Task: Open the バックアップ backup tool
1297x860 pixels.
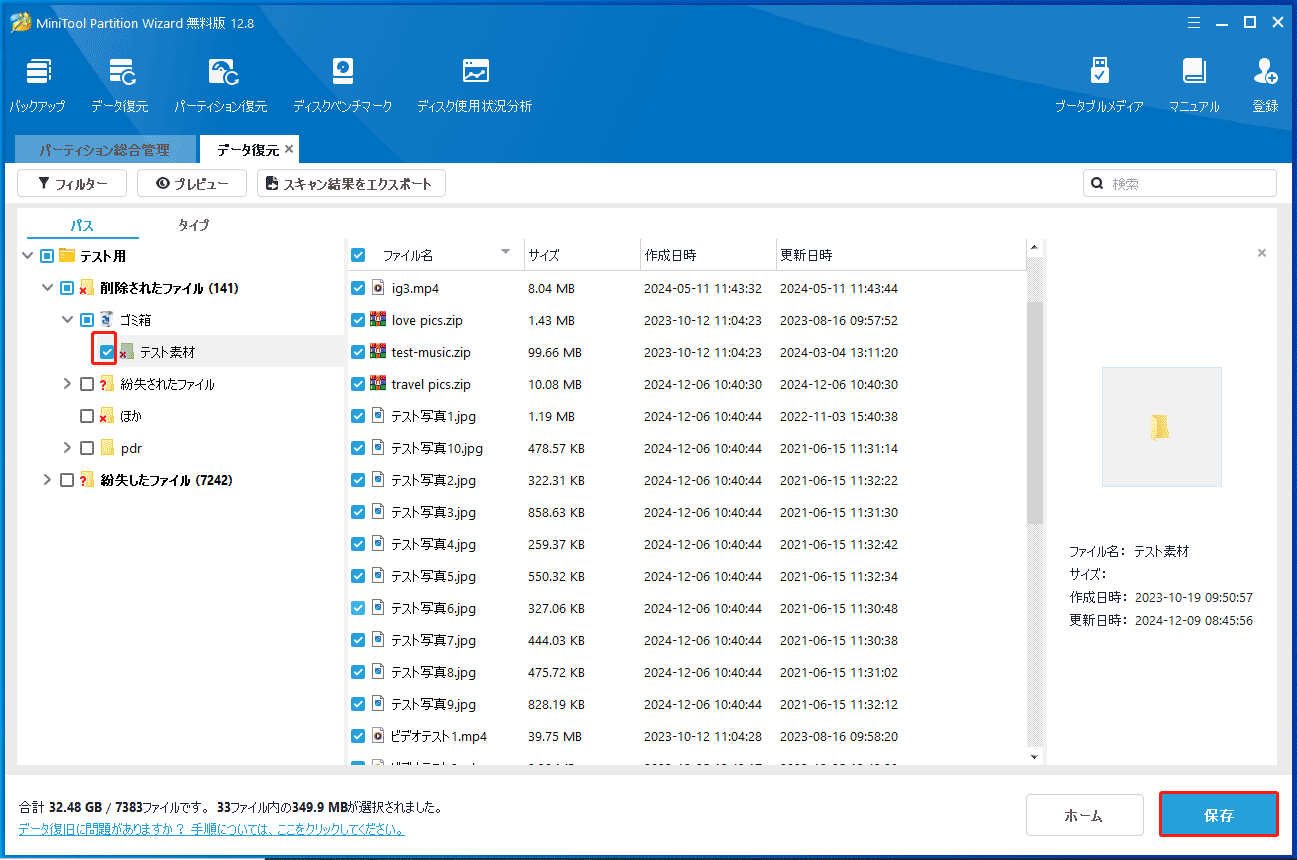Action: (x=37, y=85)
